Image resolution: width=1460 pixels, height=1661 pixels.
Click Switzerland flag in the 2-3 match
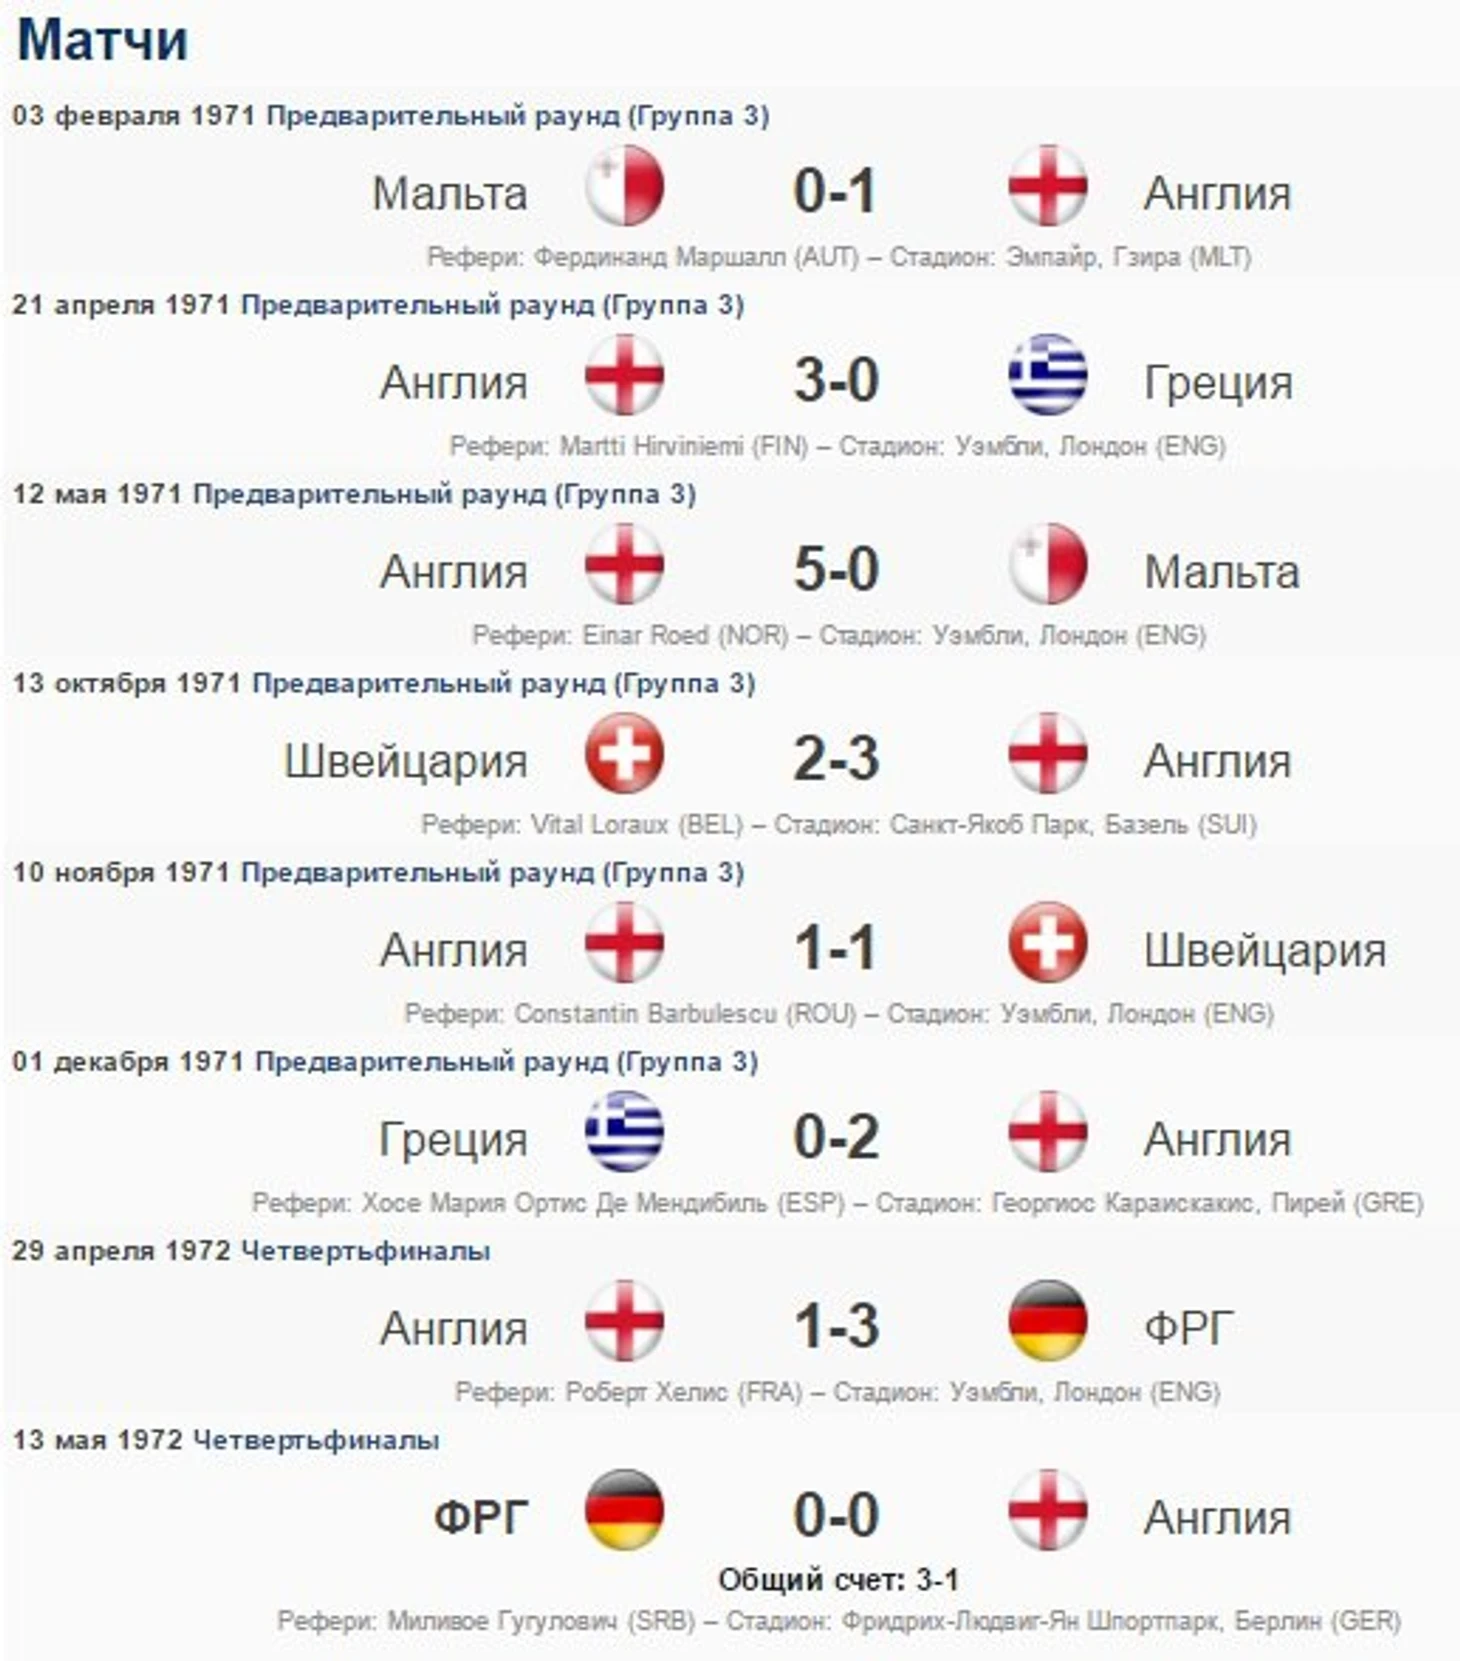624,753
